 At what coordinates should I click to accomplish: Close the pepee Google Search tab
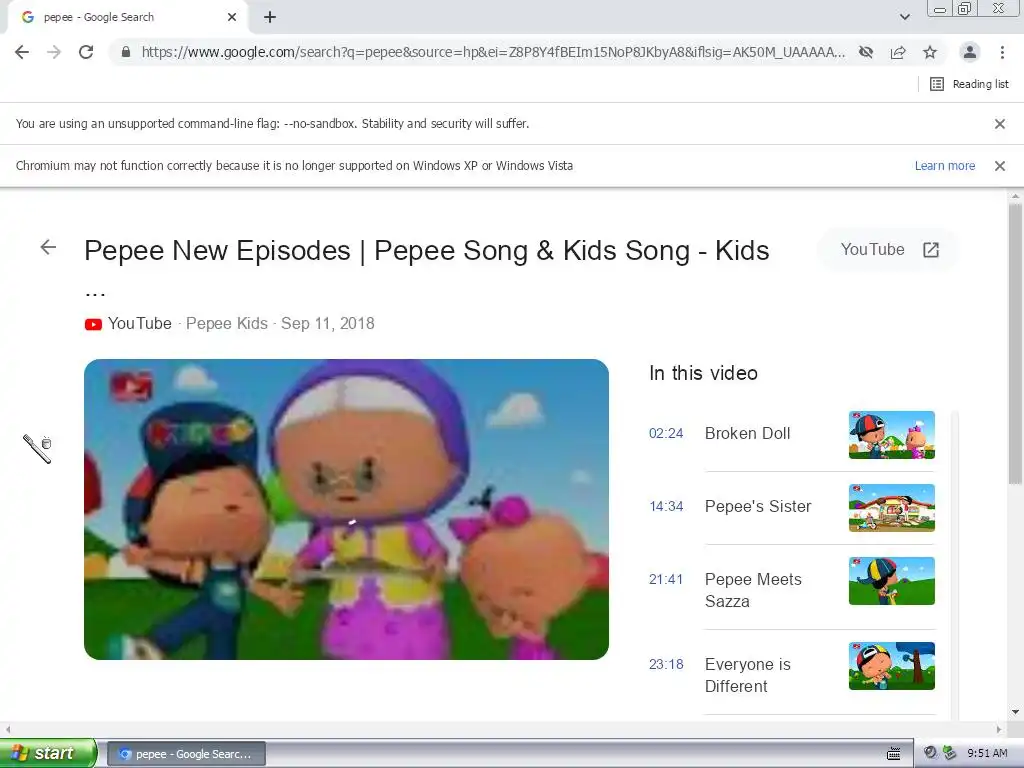232,18
